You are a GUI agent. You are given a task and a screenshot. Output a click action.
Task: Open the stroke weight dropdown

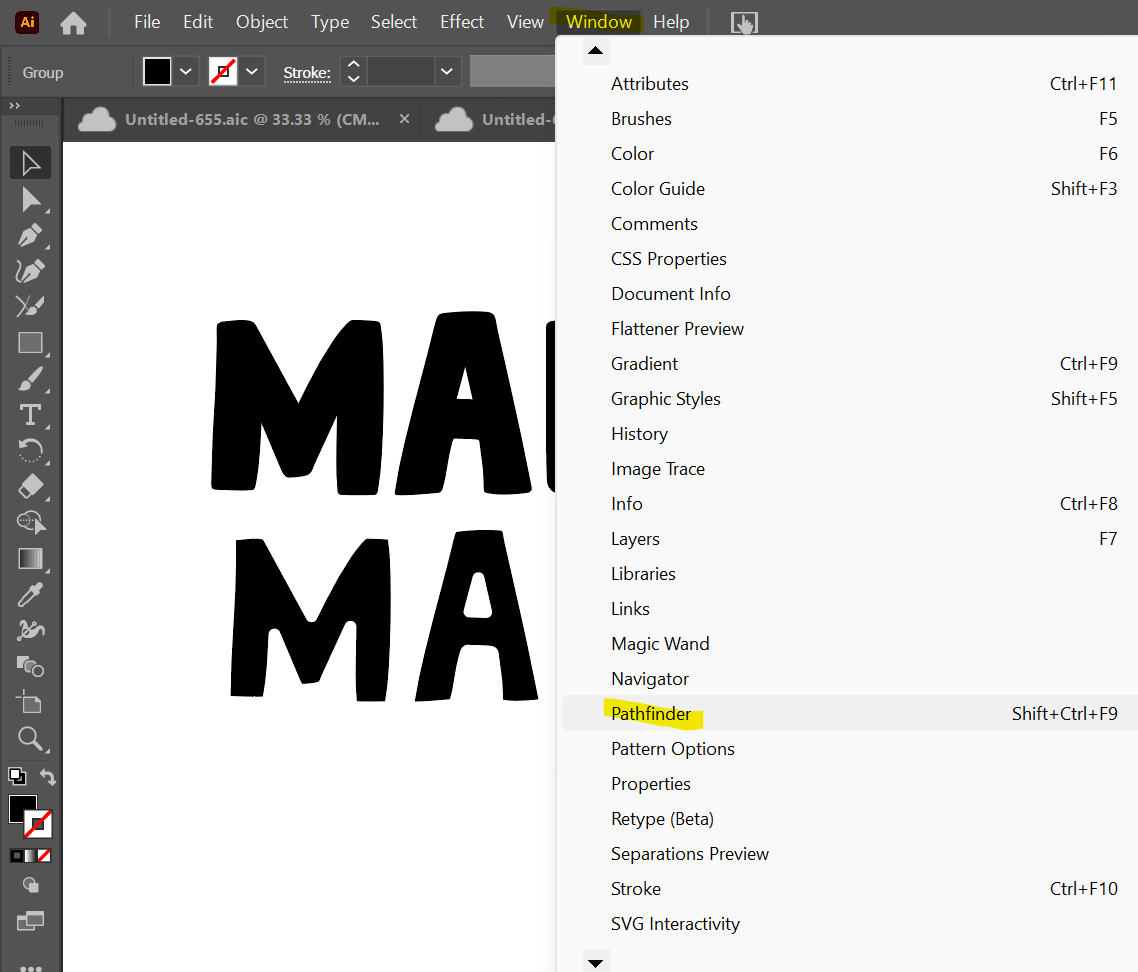[x=447, y=72]
